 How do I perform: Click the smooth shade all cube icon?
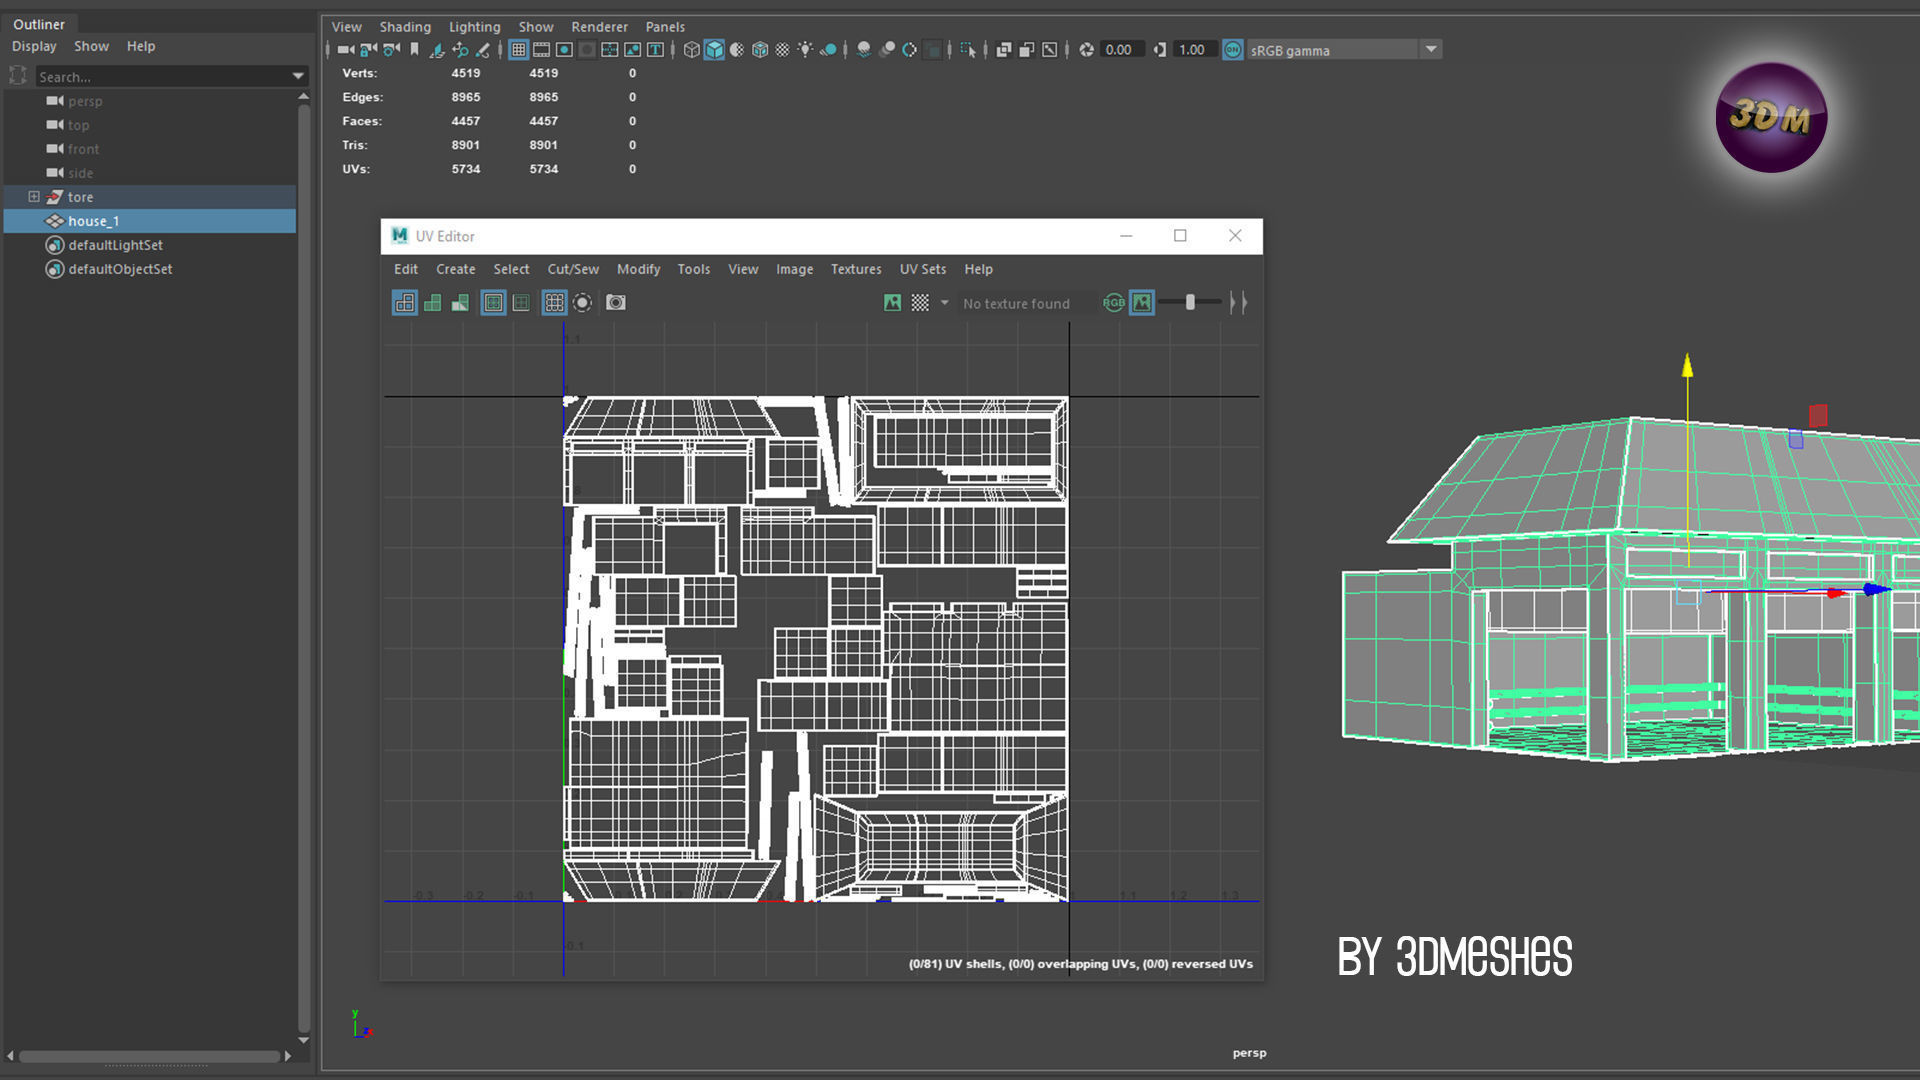(714, 50)
